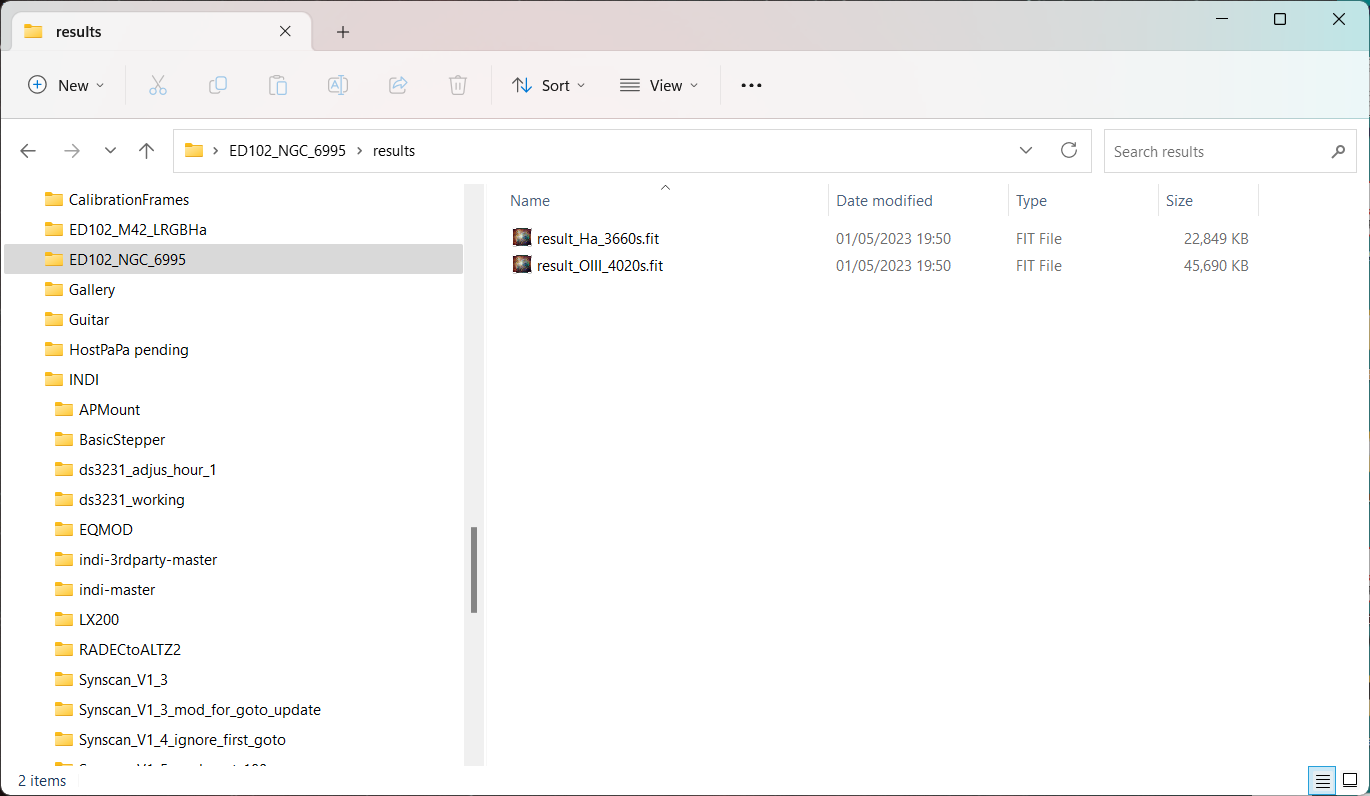The width and height of the screenshot is (1370, 796).
Task: Open the Sort options dropdown
Action: tap(548, 86)
